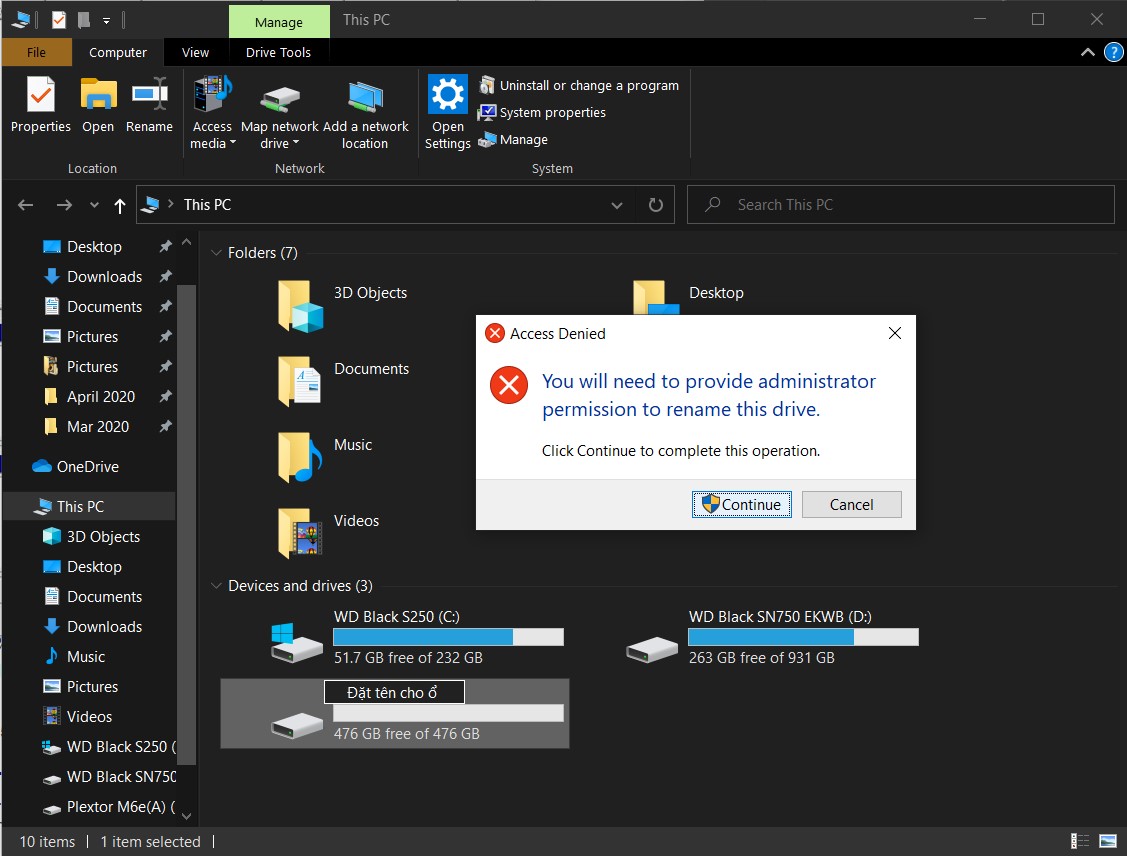Screen dimensions: 1127x856
Task: Select pinned Downloads in Quick access
Action: pos(104,277)
